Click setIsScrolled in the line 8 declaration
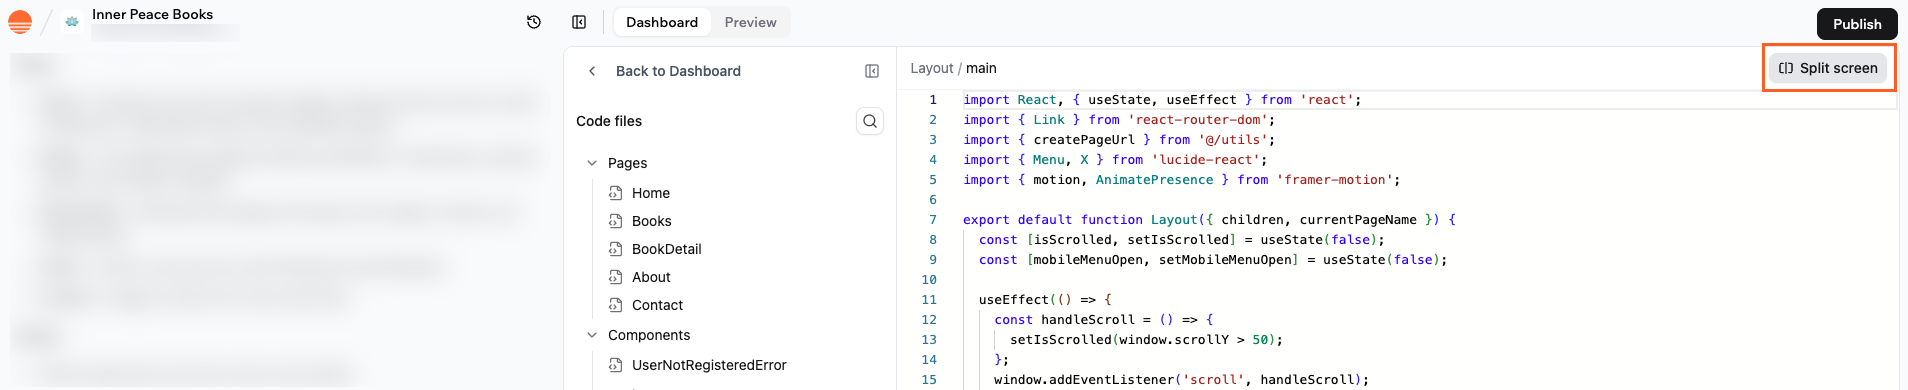Screen dimensions: 1908x390 coord(1178,240)
